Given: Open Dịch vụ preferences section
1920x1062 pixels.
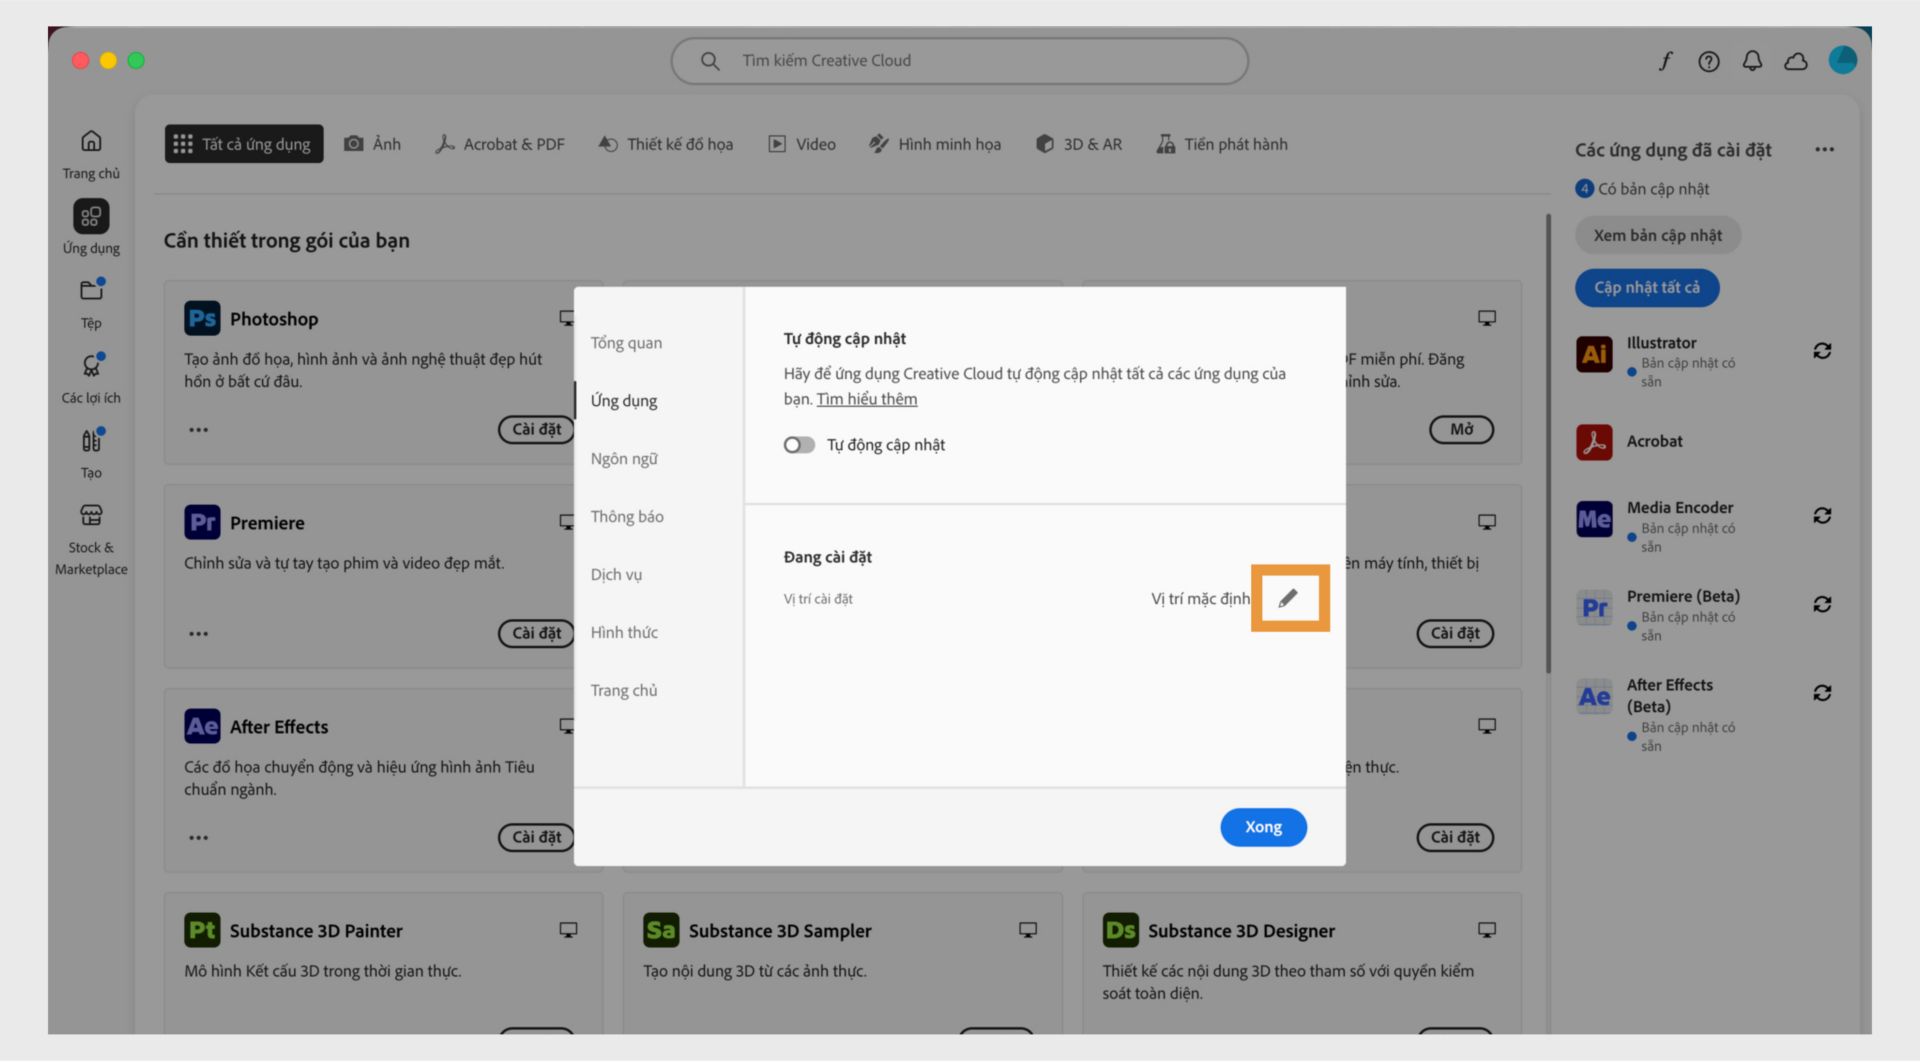Looking at the screenshot, I should tap(616, 575).
